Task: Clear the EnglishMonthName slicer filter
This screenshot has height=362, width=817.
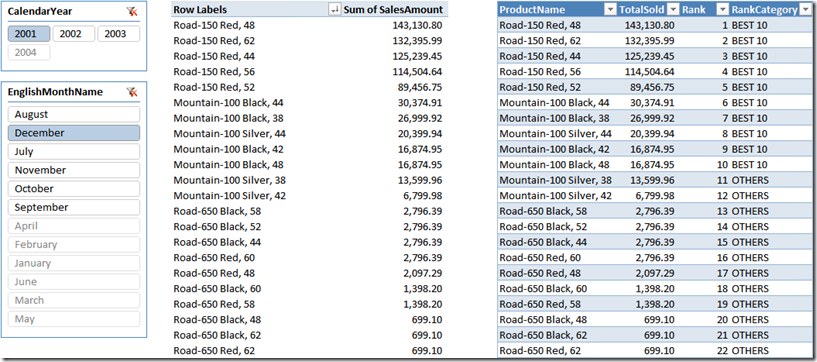Action: point(132,92)
